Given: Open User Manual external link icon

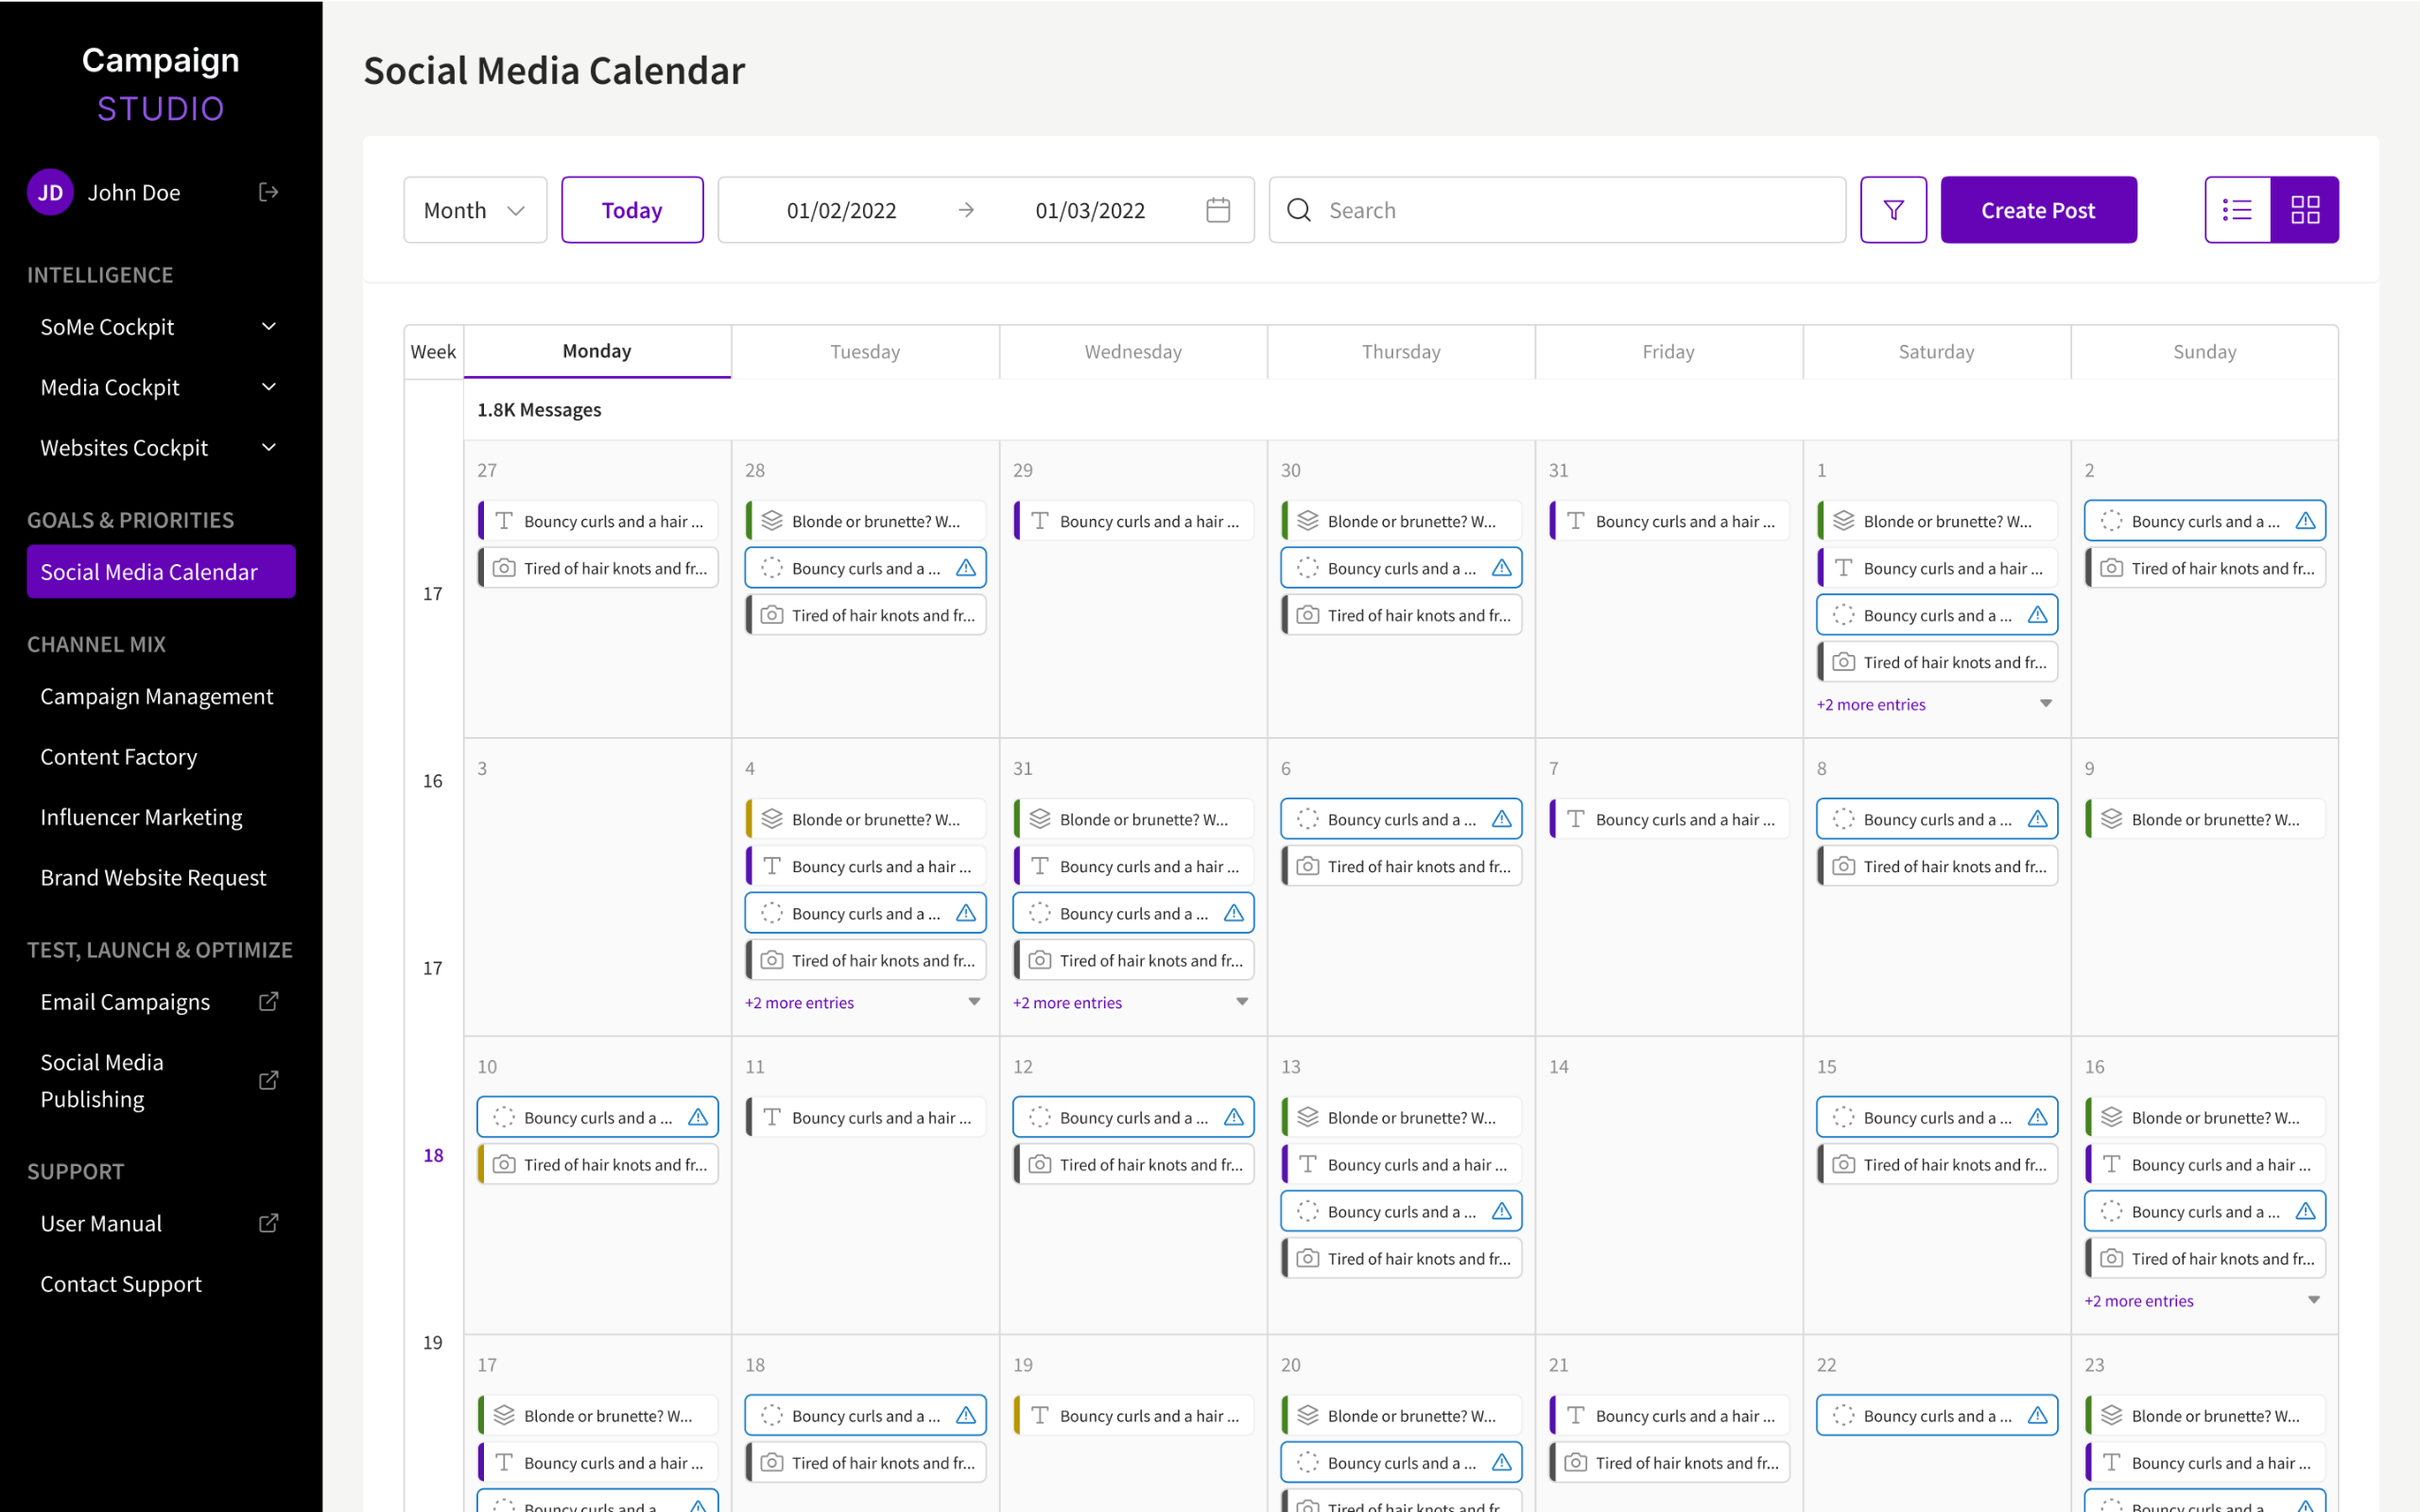Looking at the screenshot, I should coord(268,1223).
